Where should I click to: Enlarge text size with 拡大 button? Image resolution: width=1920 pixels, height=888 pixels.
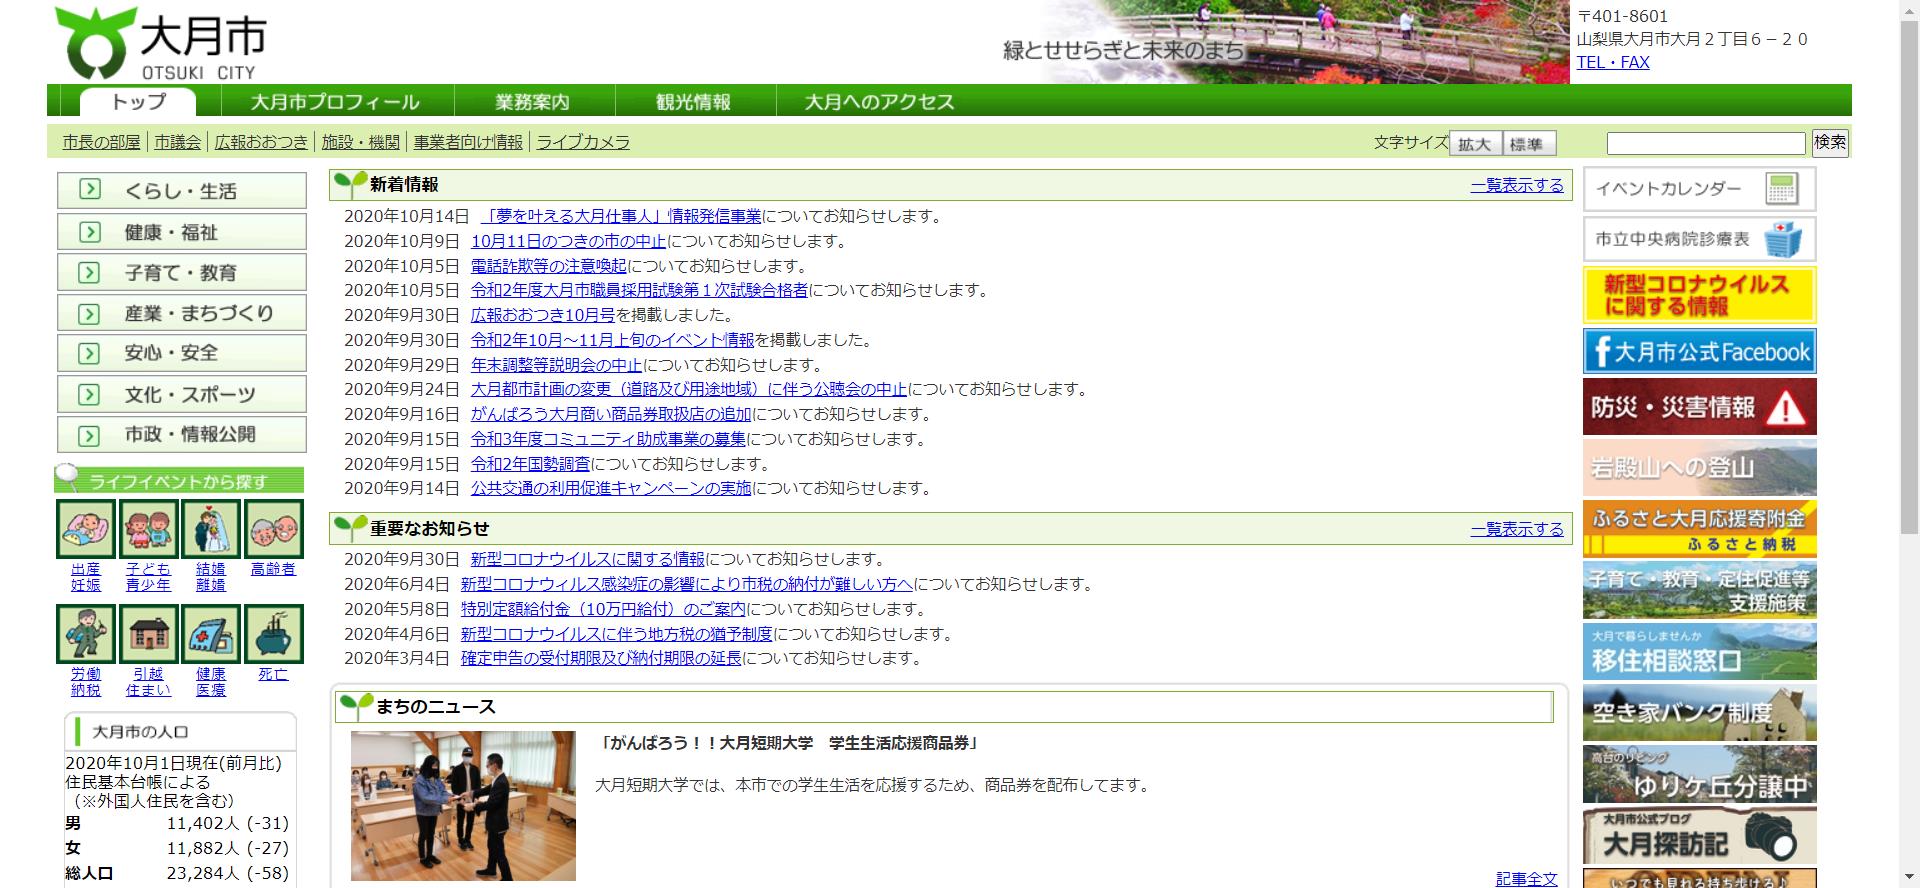point(1474,144)
